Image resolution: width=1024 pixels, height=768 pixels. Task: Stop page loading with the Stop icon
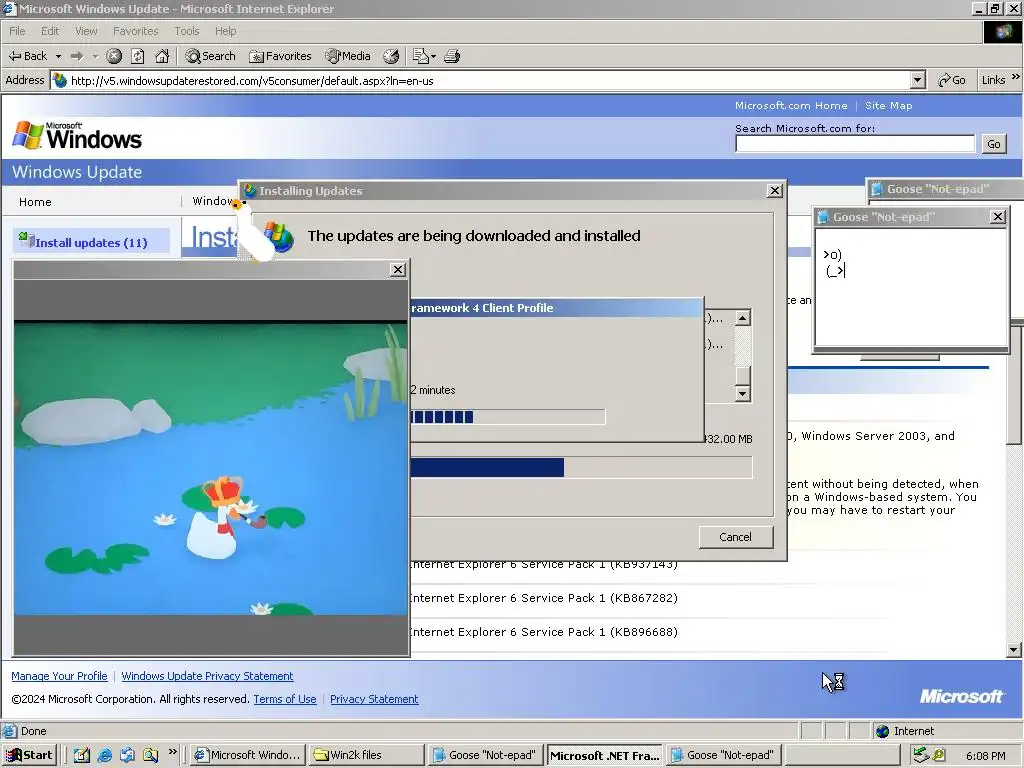point(114,56)
